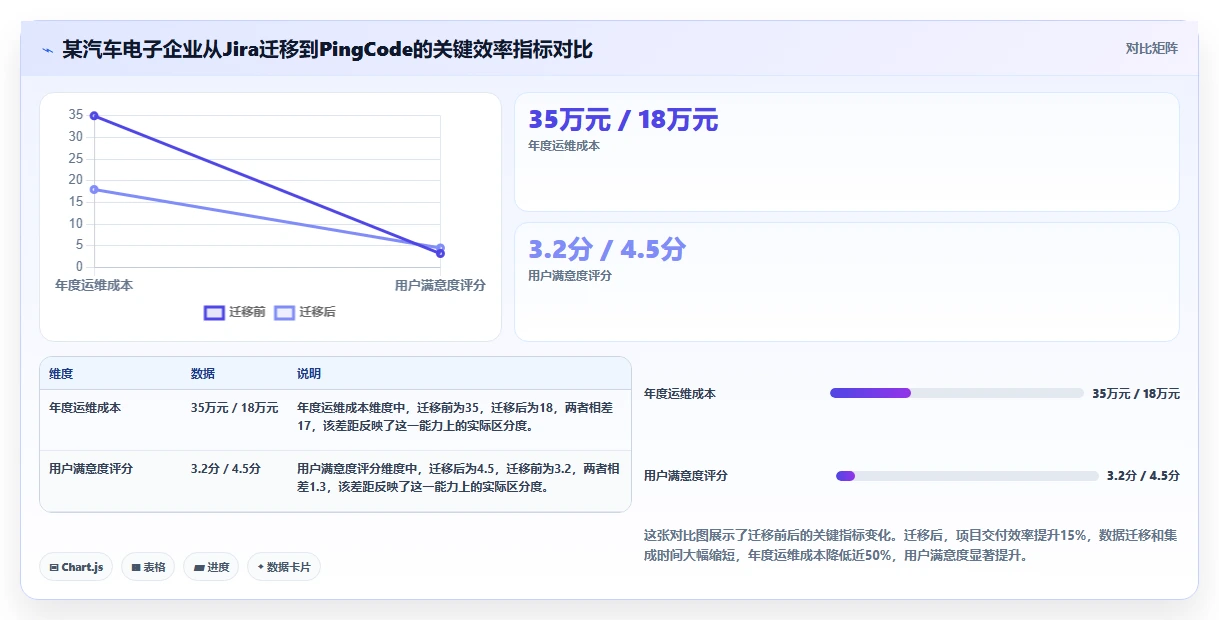
Task: Click the 35万元 / 18万元 card value
Action: click(x=623, y=121)
